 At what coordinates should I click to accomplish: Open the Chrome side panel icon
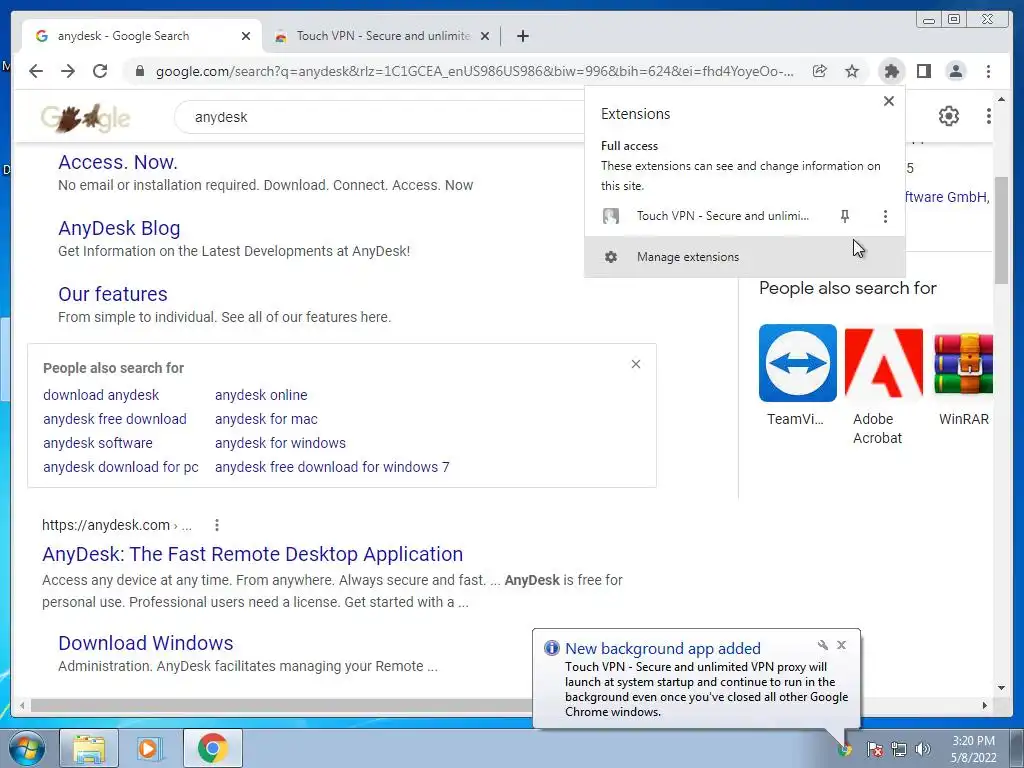[923, 71]
